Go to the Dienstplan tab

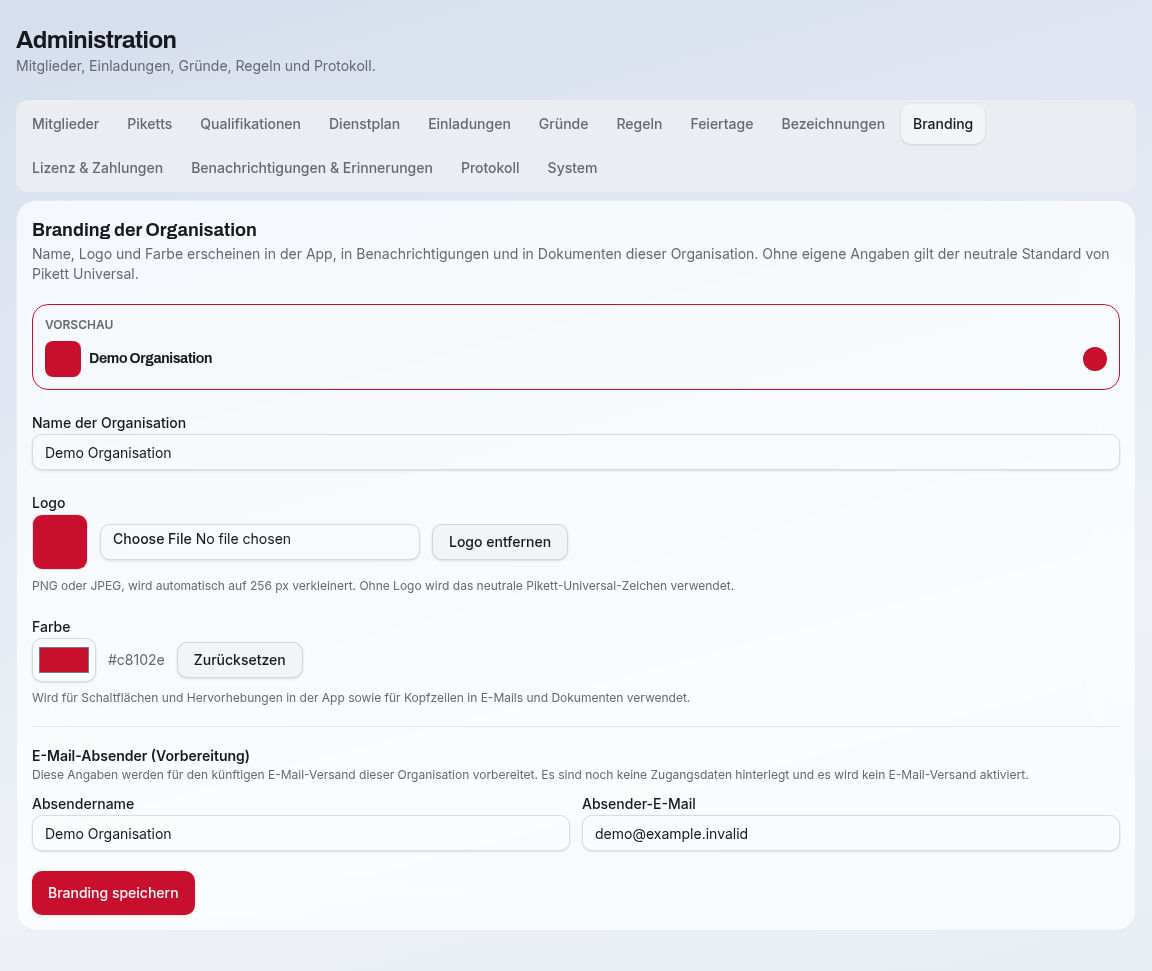coord(364,124)
